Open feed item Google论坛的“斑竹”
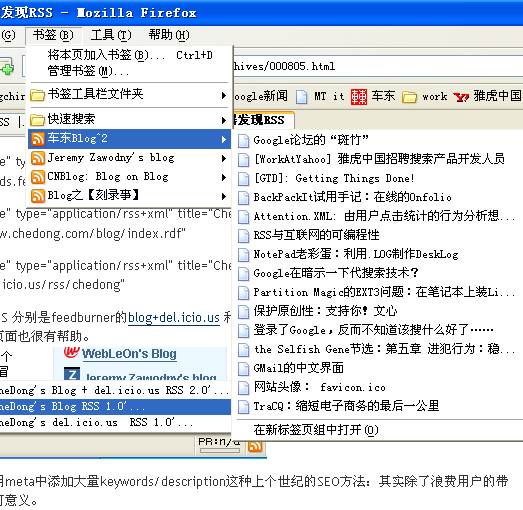The height and width of the screenshot is (510, 523). [378, 140]
